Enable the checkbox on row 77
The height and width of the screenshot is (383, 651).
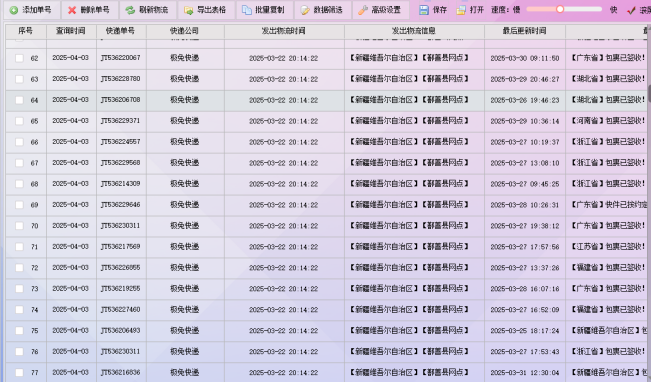19,373
